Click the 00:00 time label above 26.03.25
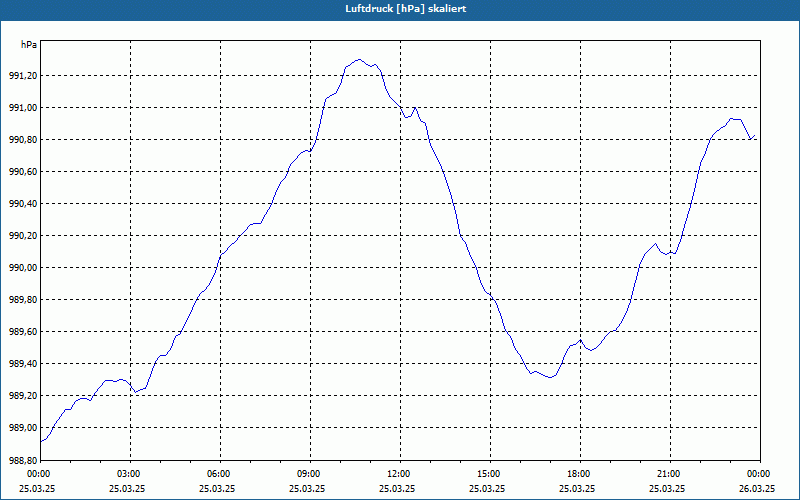 tap(760, 474)
